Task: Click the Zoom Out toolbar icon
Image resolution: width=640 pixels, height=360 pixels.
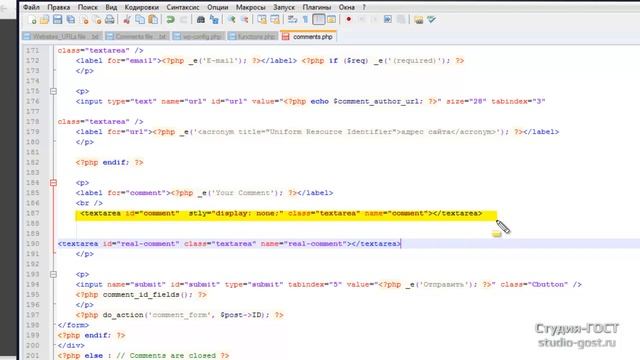Action: coord(244,20)
